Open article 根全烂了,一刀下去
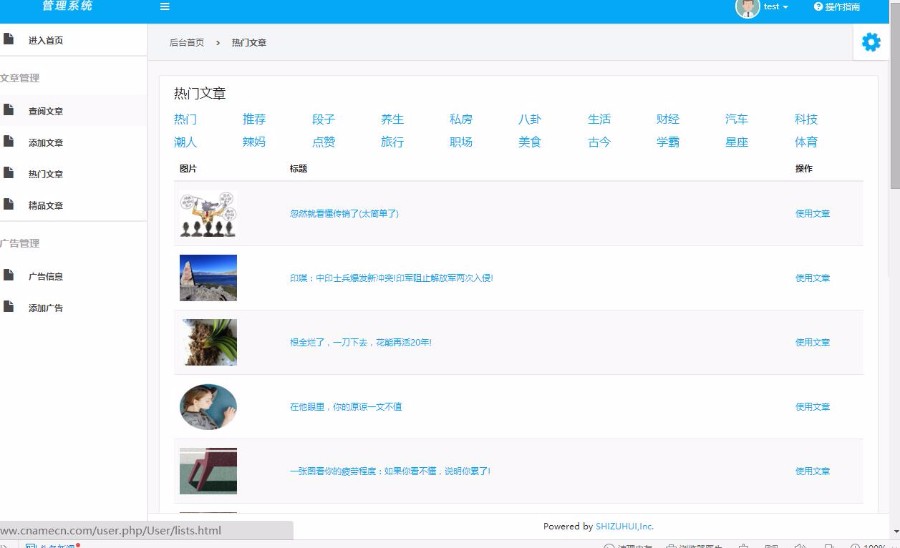Image resolution: width=900 pixels, height=548 pixels. pos(360,343)
